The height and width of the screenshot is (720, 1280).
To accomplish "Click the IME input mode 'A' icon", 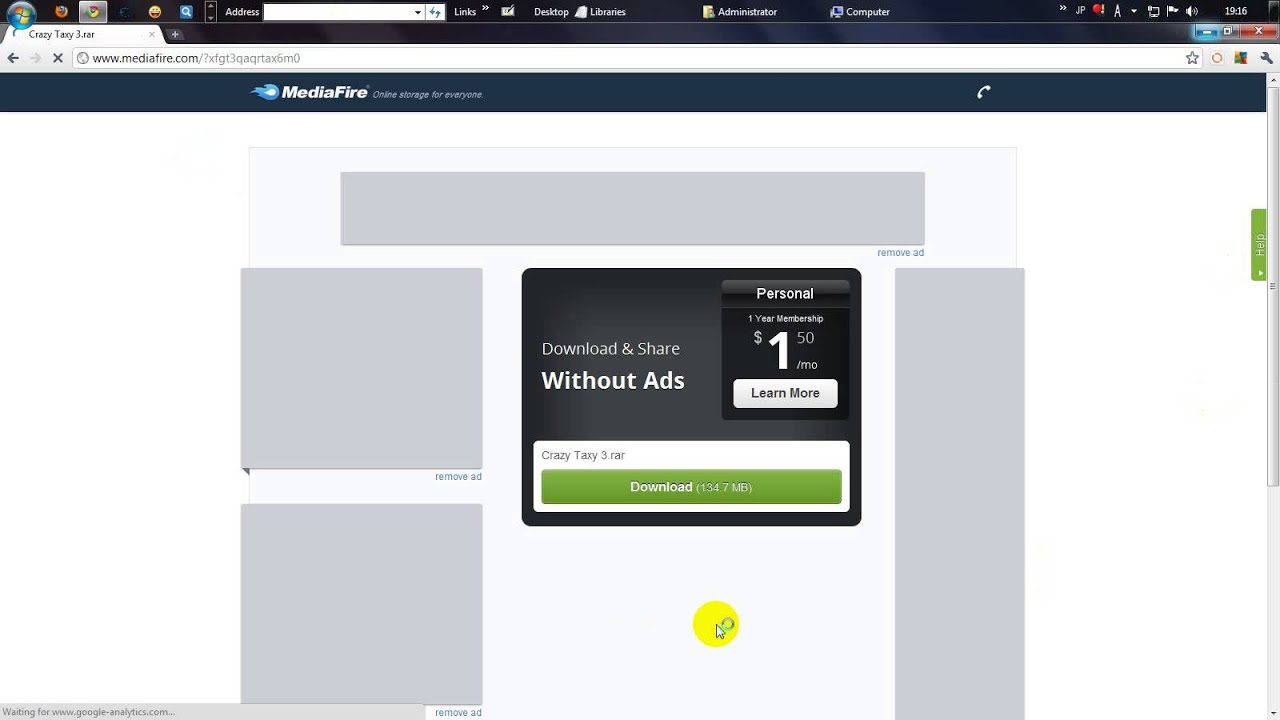I will point(1117,12).
